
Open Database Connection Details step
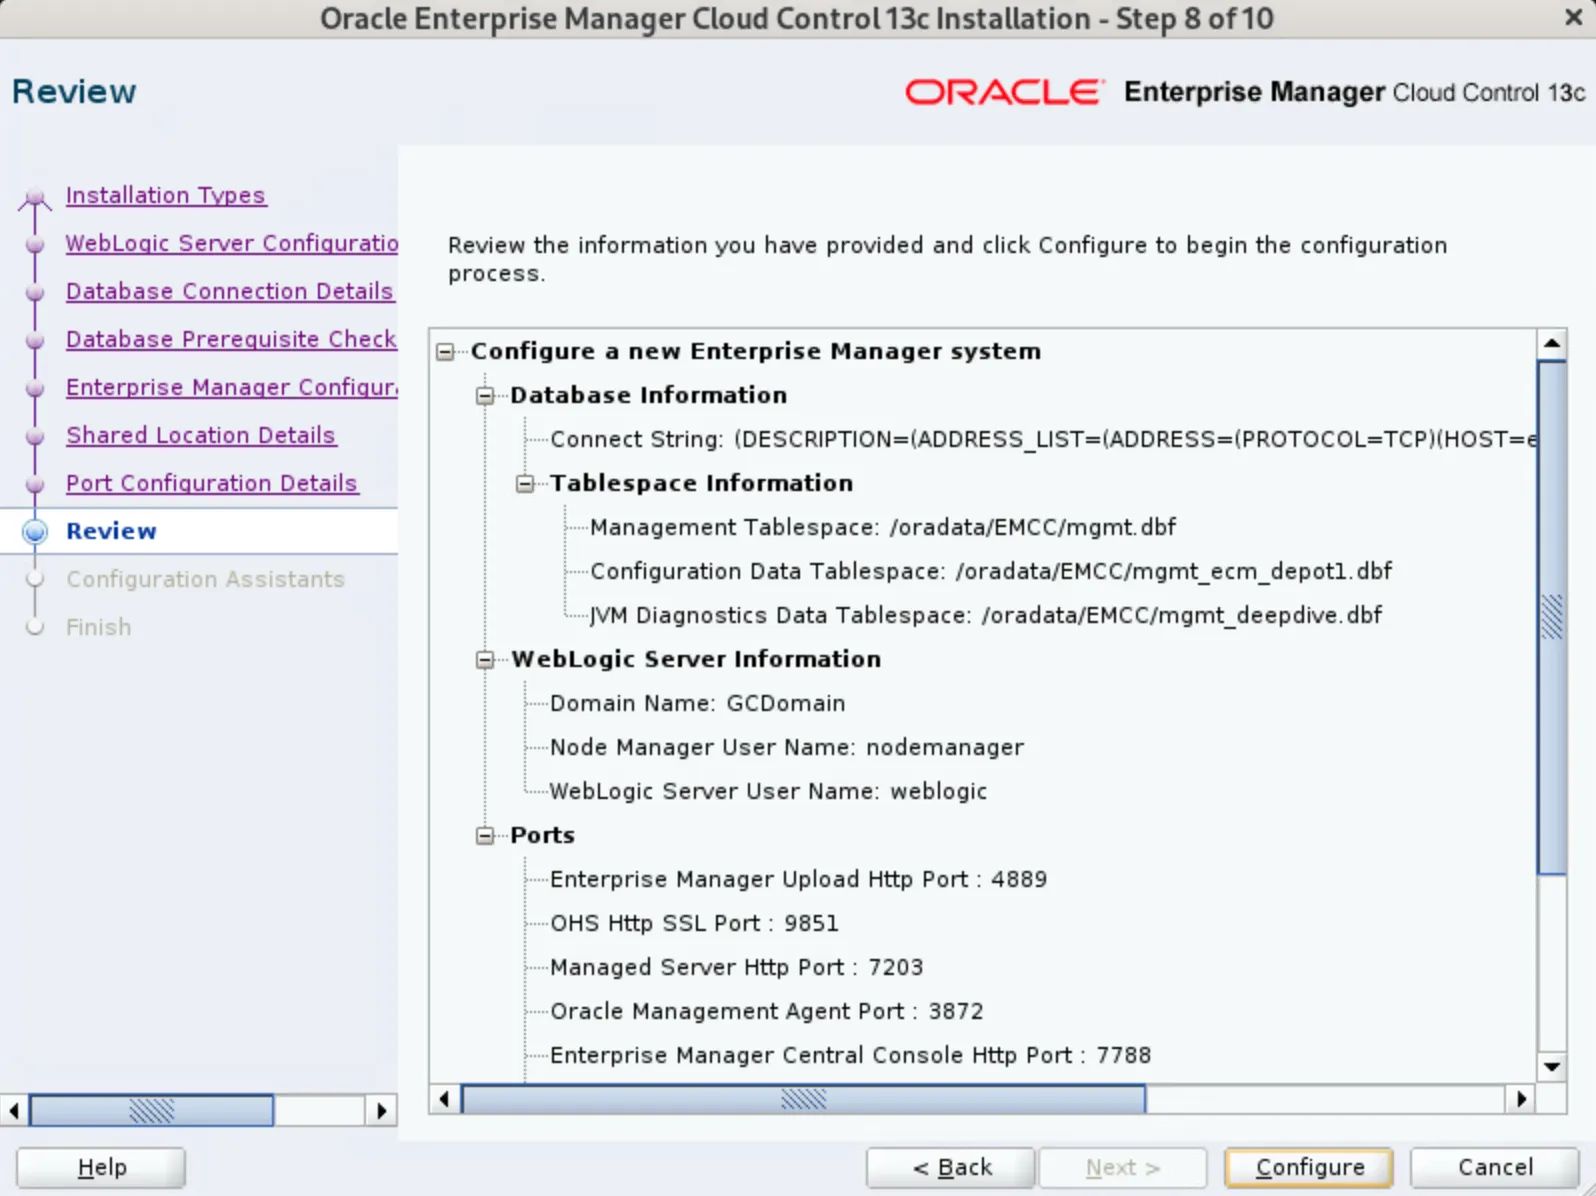pyautogui.click(x=230, y=291)
